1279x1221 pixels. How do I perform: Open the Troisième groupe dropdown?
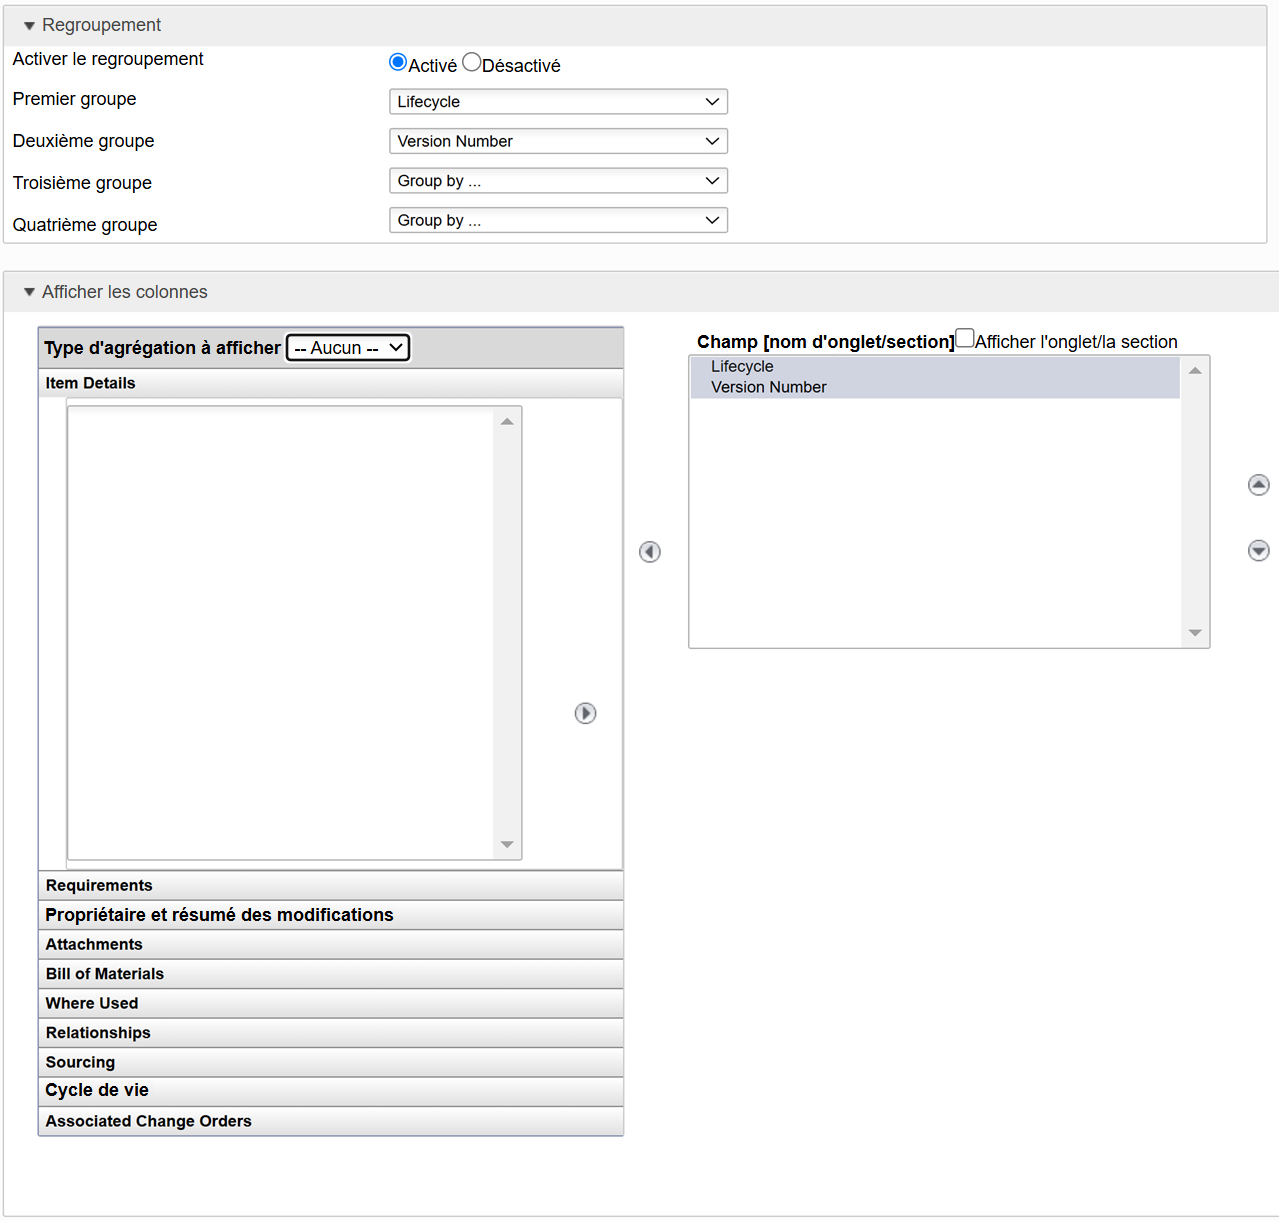558,181
